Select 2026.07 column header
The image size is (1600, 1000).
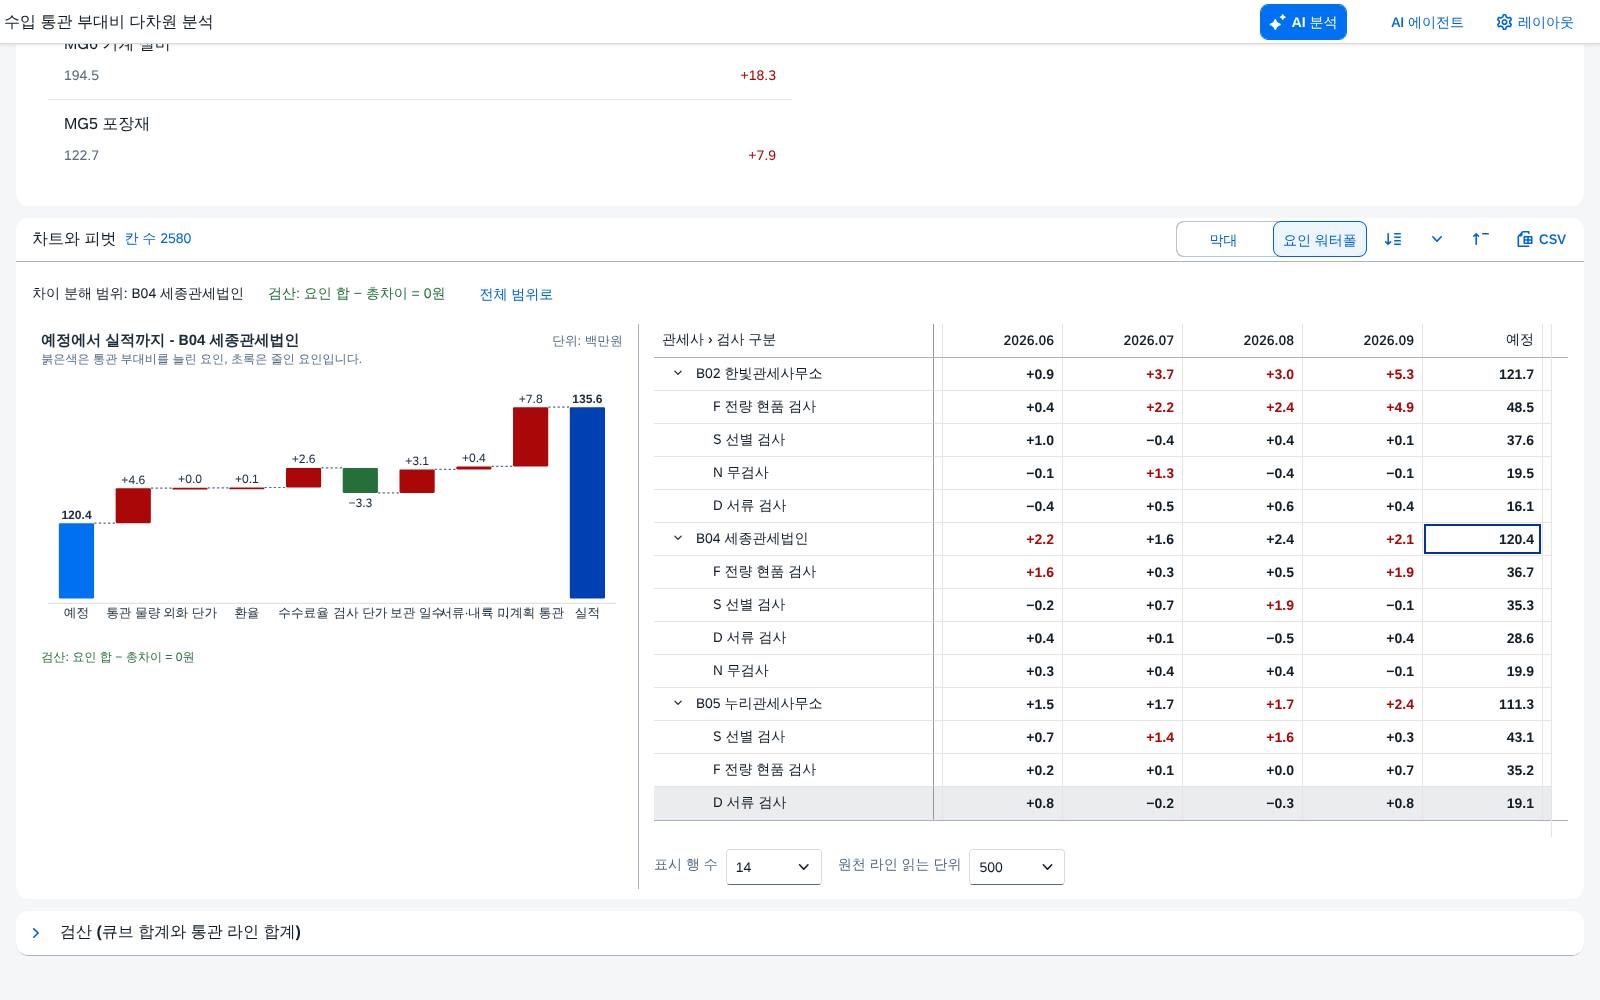[1123, 340]
